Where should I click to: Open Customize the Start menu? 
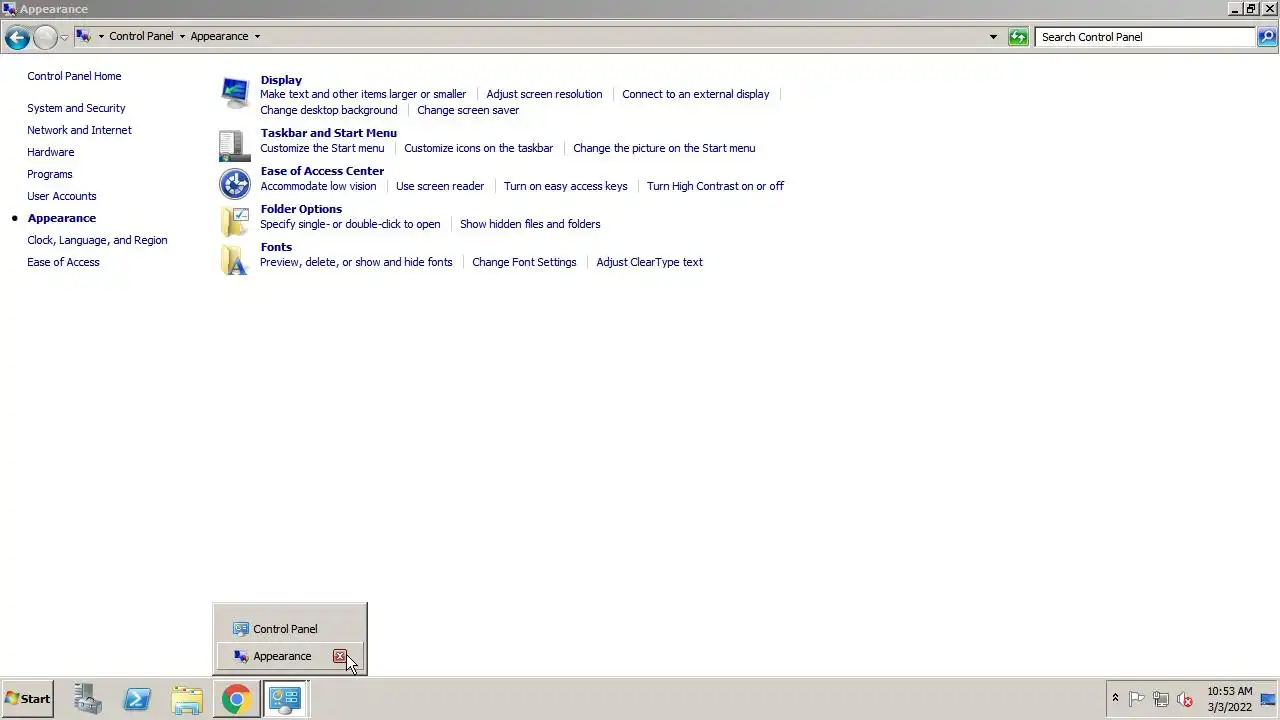point(322,148)
